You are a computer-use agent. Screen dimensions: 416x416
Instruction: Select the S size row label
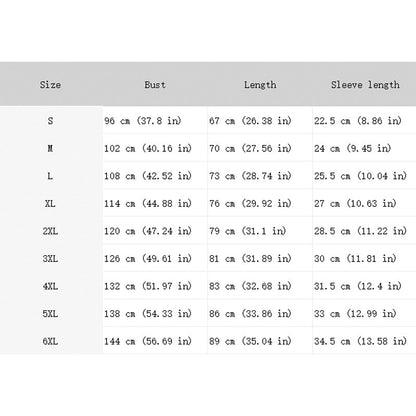(50, 120)
